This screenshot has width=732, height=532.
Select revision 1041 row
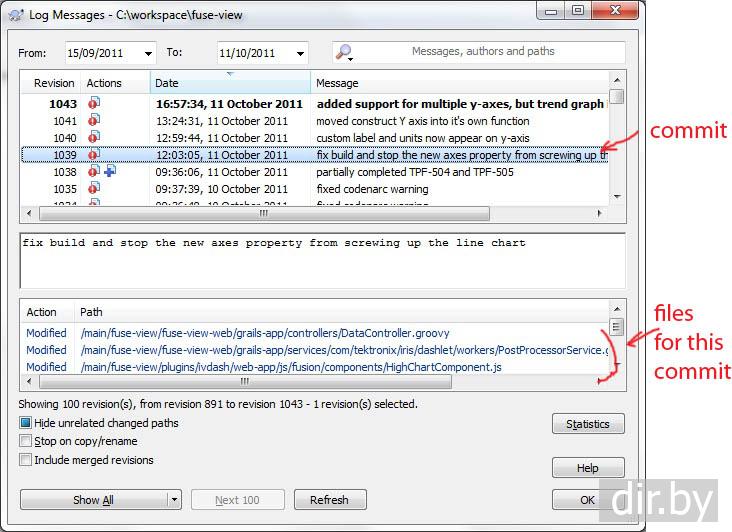(314, 121)
